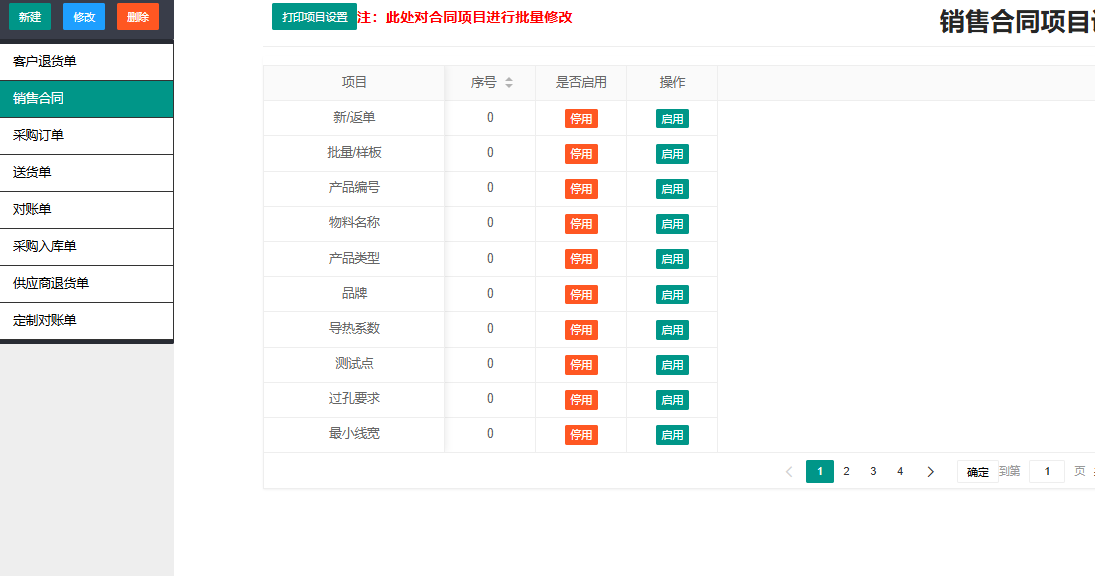Go to next page with the arrow
The width and height of the screenshot is (1095, 576).
click(931, 470)
